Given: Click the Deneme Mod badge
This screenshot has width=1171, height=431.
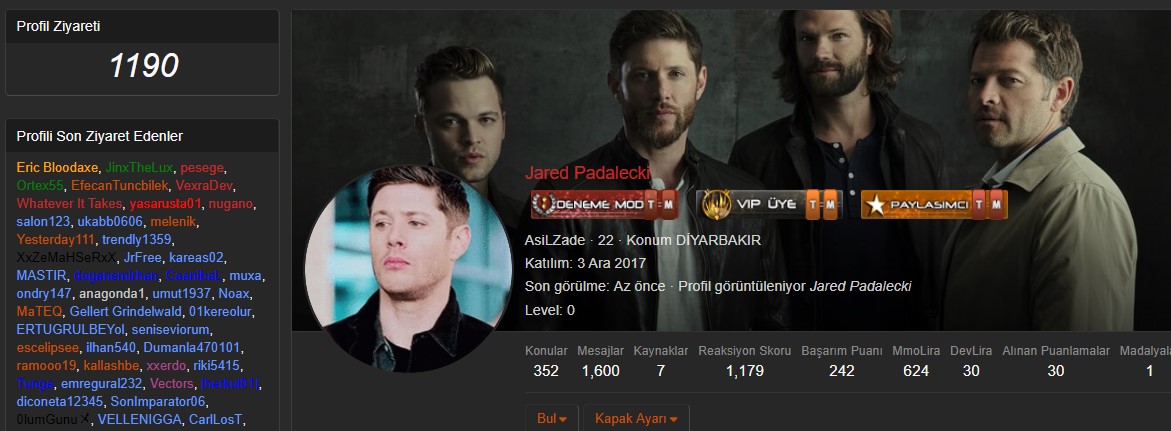Looking at the screenshot, I should [604, 205].
